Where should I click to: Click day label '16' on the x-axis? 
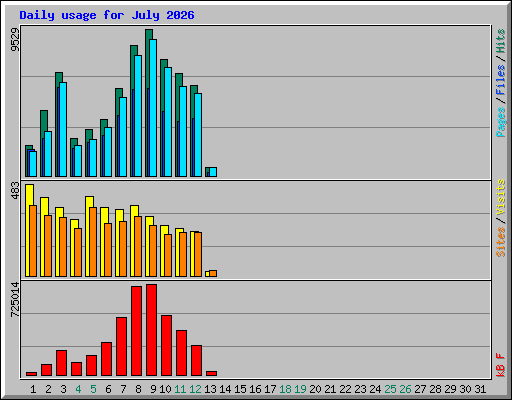255,389
